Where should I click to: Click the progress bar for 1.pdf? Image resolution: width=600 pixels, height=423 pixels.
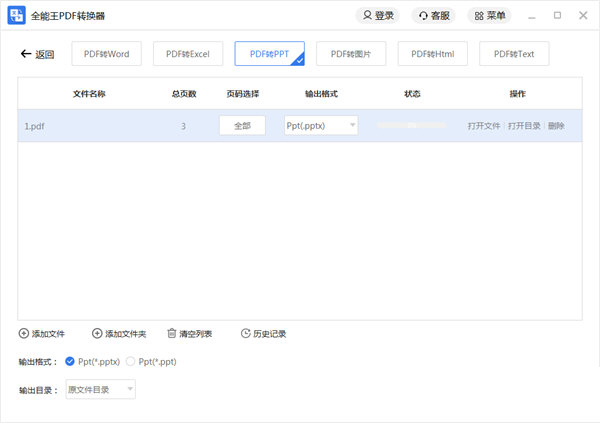pyautogui.click(x=411, y=125)
